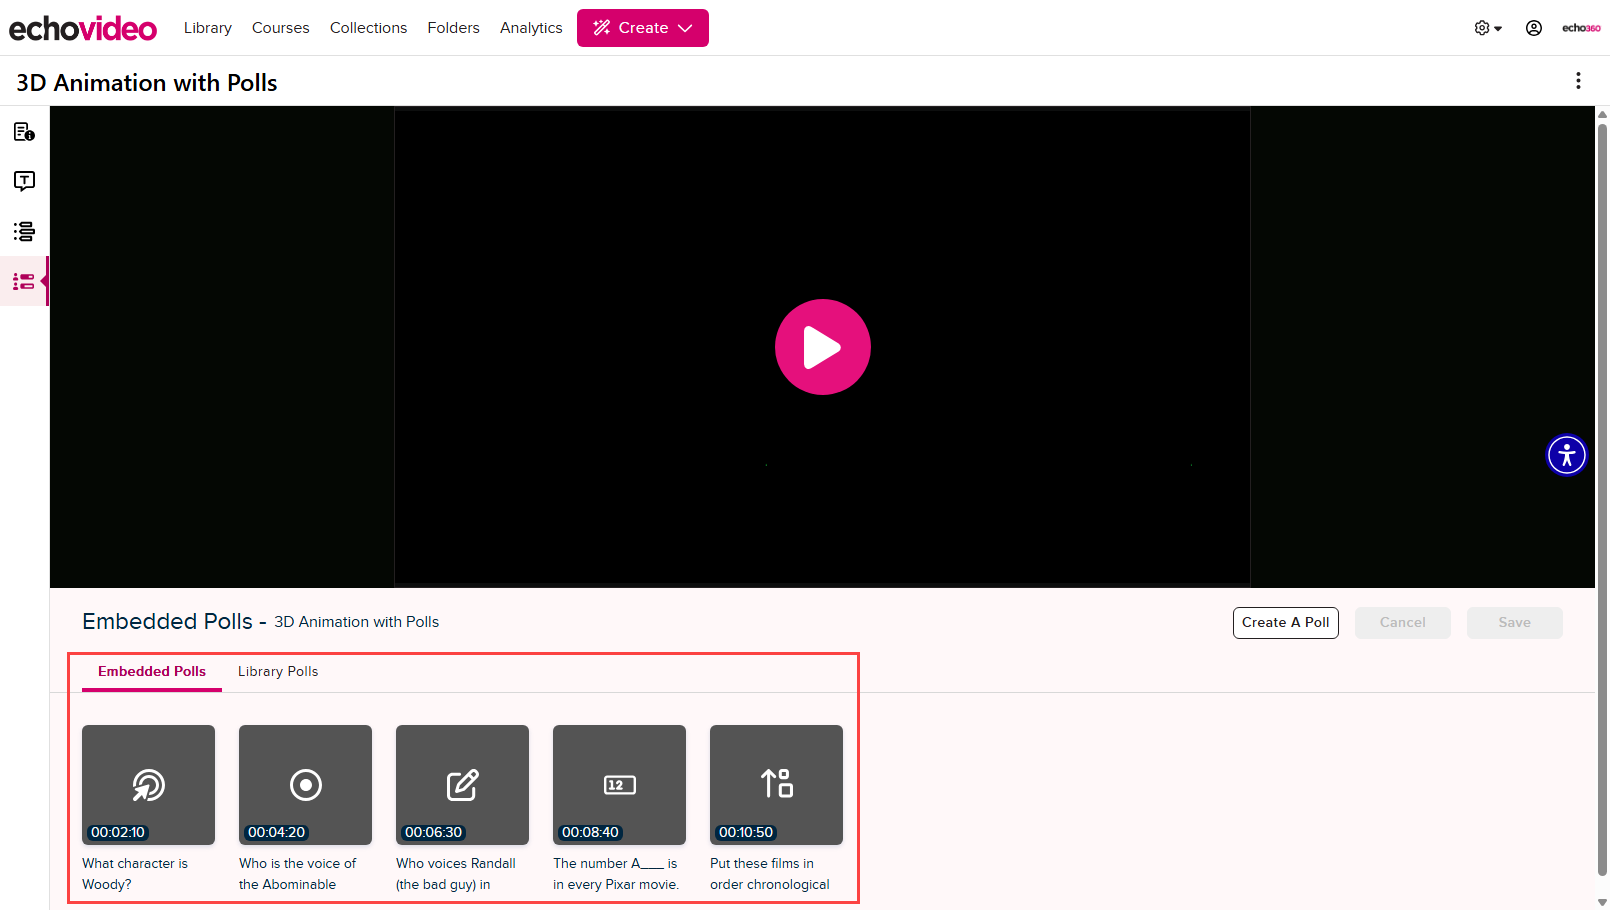Screen dimensions: 1610x910
Task: Click the '3D Animation with Polls' page title
Action: [147, 83]
